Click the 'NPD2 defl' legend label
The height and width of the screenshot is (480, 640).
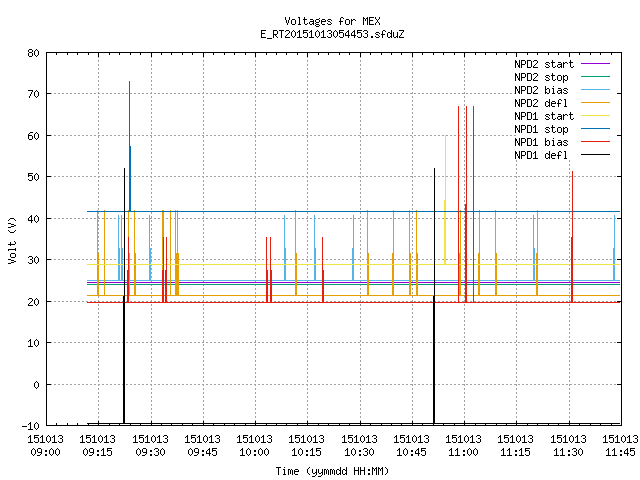pyautogui.click(x=541, y=103)
